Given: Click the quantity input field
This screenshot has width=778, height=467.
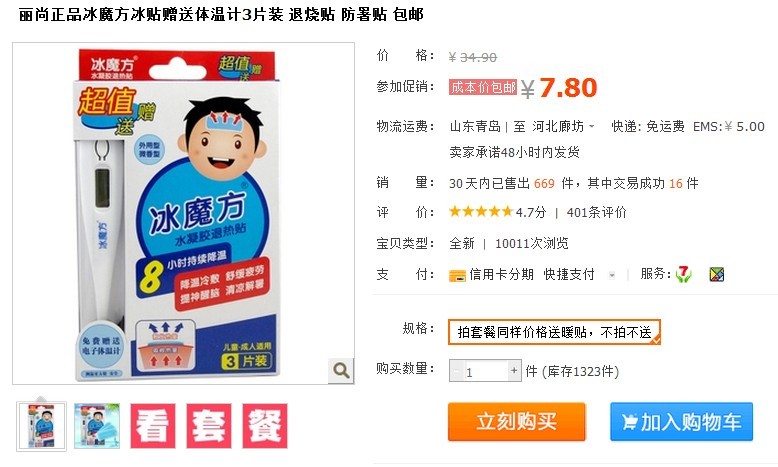Looking at the screenshot, I should point(485,371).
